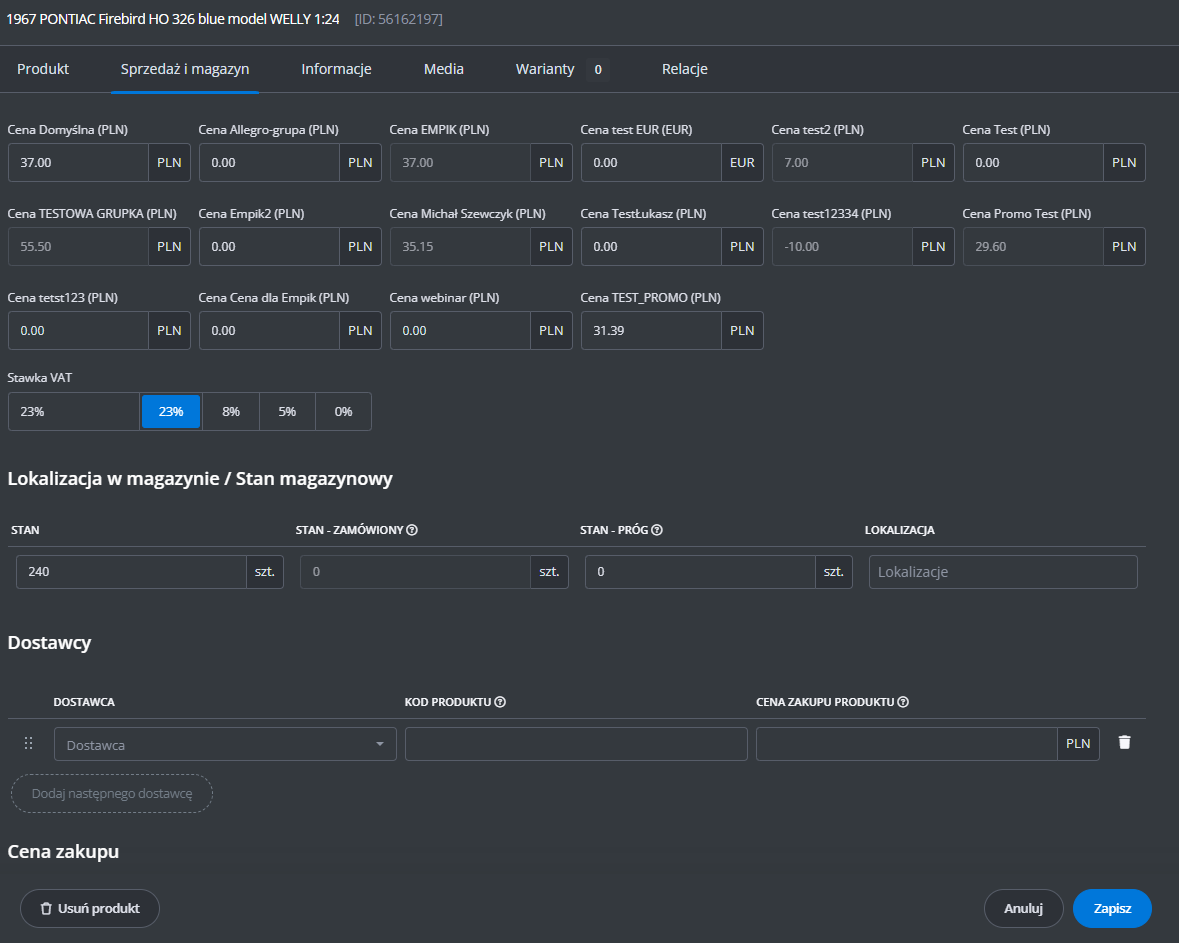Open the Media tab
The height and width of the screenshot is (943, 1179).
pyautogui.click(x=443, y=69)
